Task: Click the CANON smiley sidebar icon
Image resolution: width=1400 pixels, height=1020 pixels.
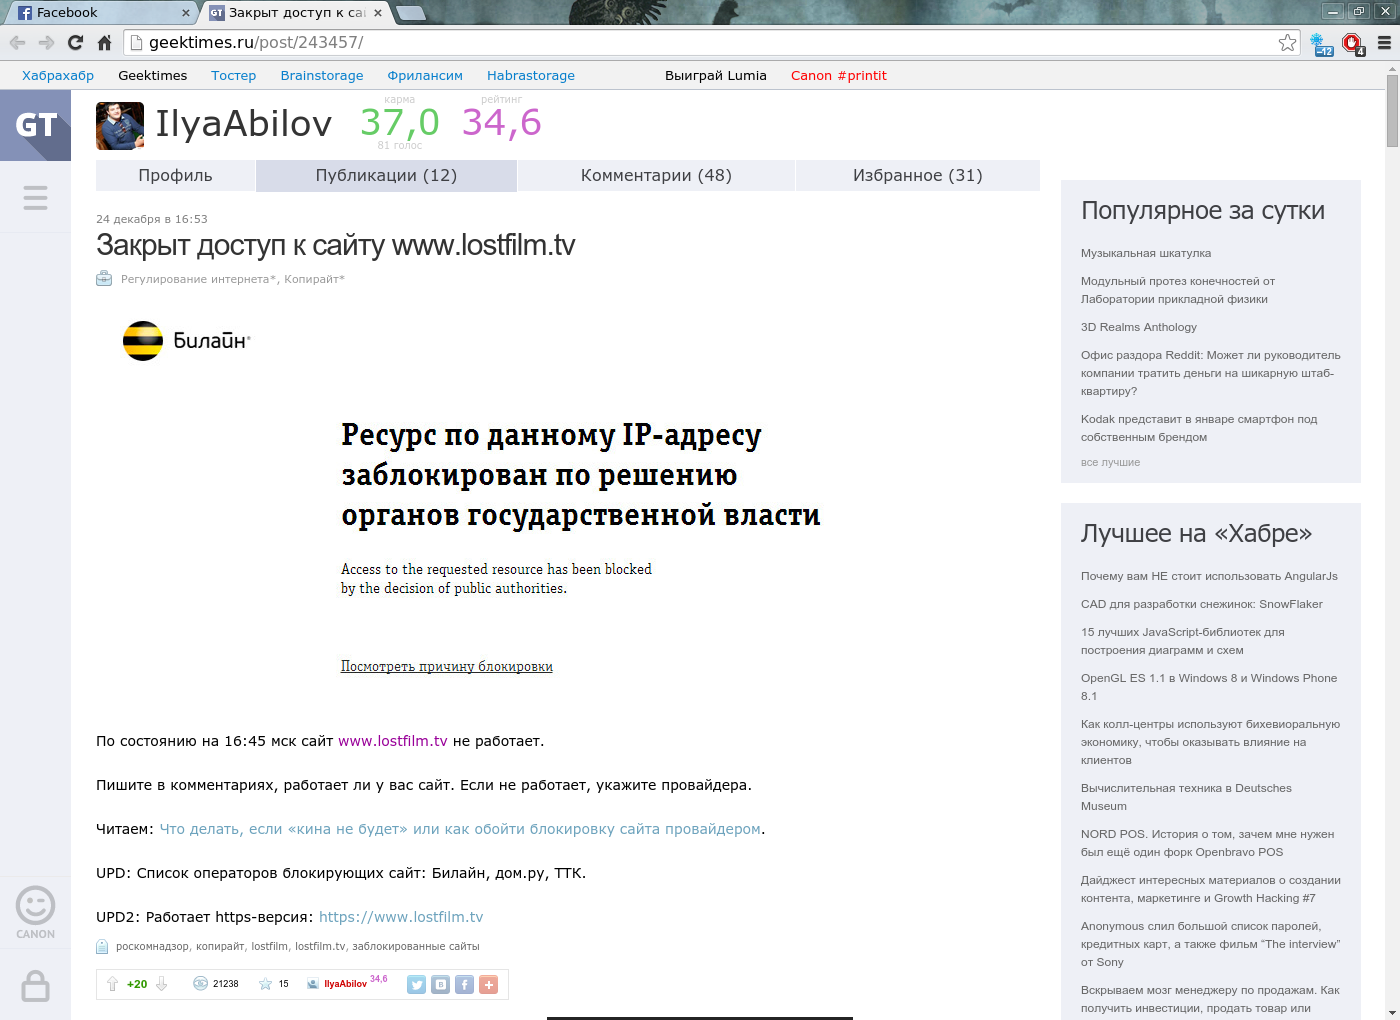Action: tap(35, 912)
